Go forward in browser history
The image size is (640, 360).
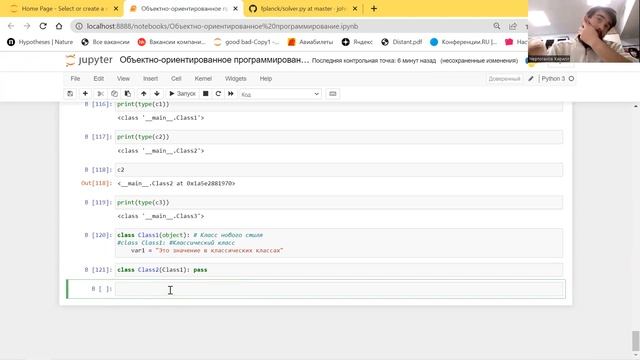(27, 26)
